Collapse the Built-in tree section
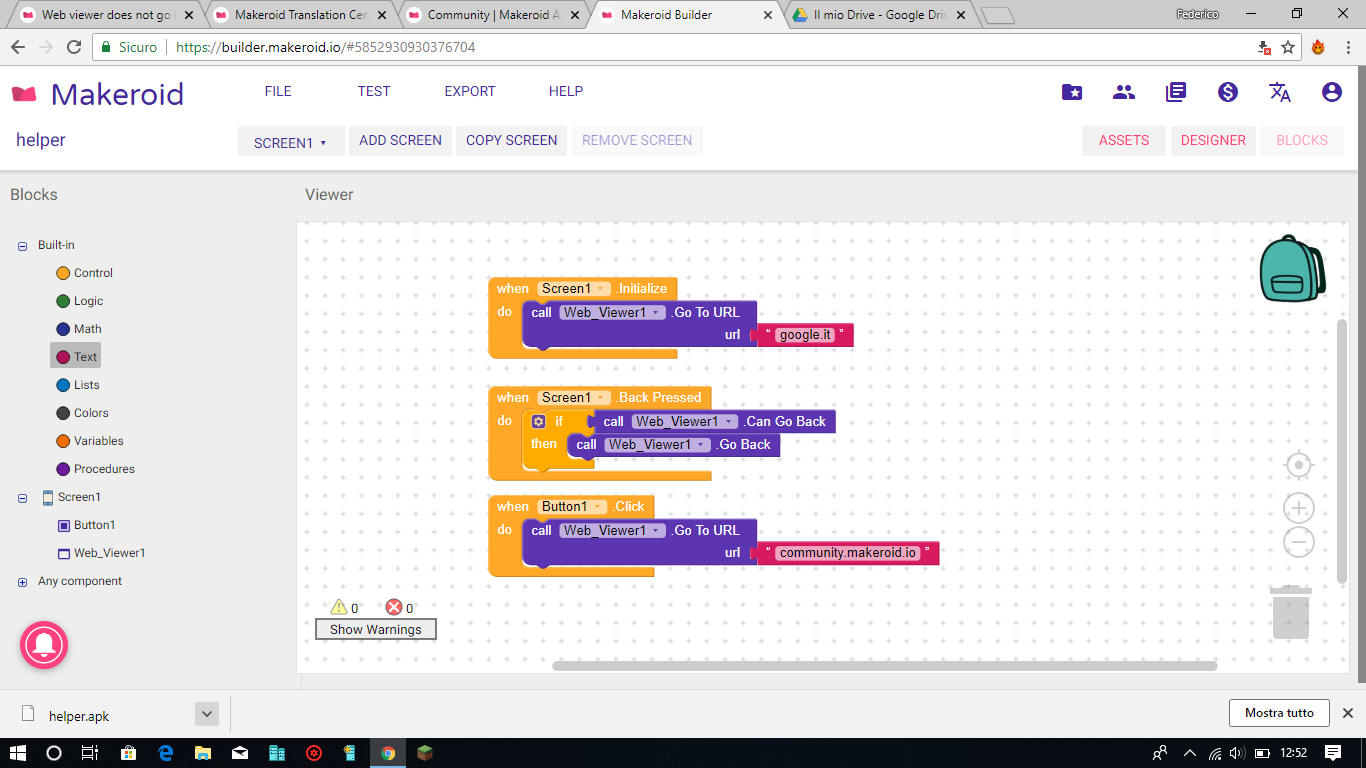 point(22,246)
